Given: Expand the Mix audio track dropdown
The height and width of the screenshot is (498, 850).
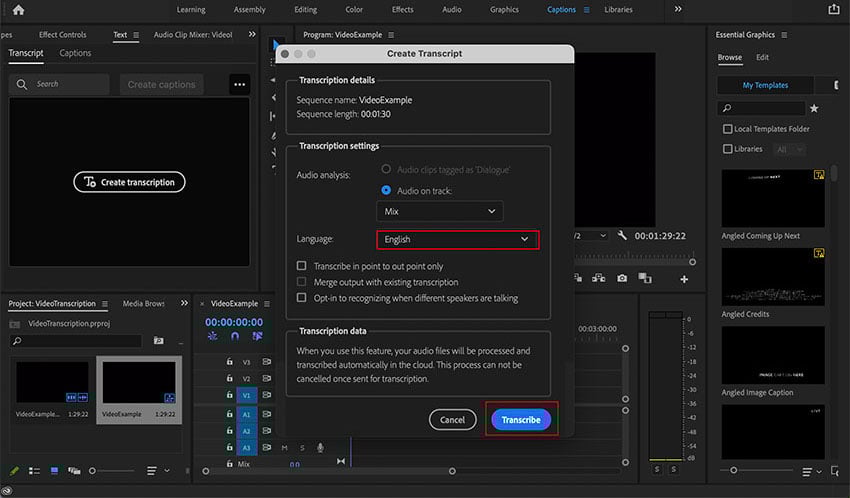Looking at the screenshot, I should tap(439, 212).
